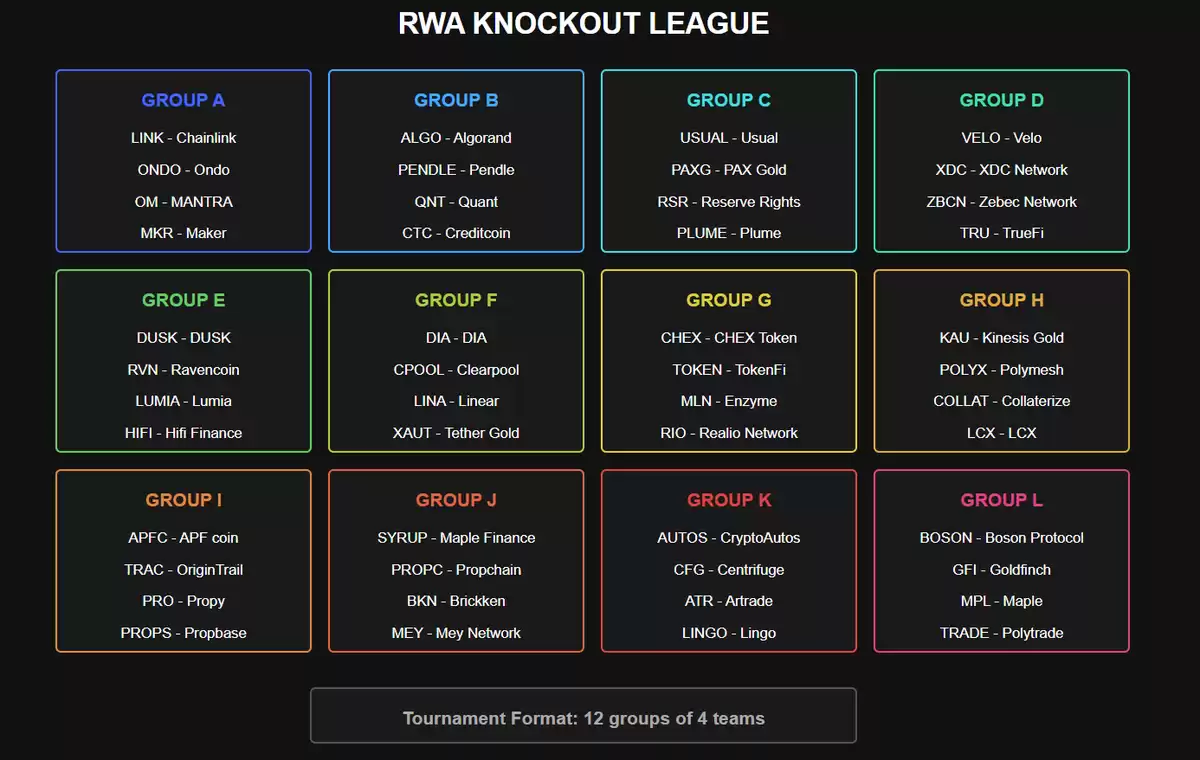Viewport: 1200px width, 760px height.
Task: Select BKN - Brickken entry
Action: 456,601
